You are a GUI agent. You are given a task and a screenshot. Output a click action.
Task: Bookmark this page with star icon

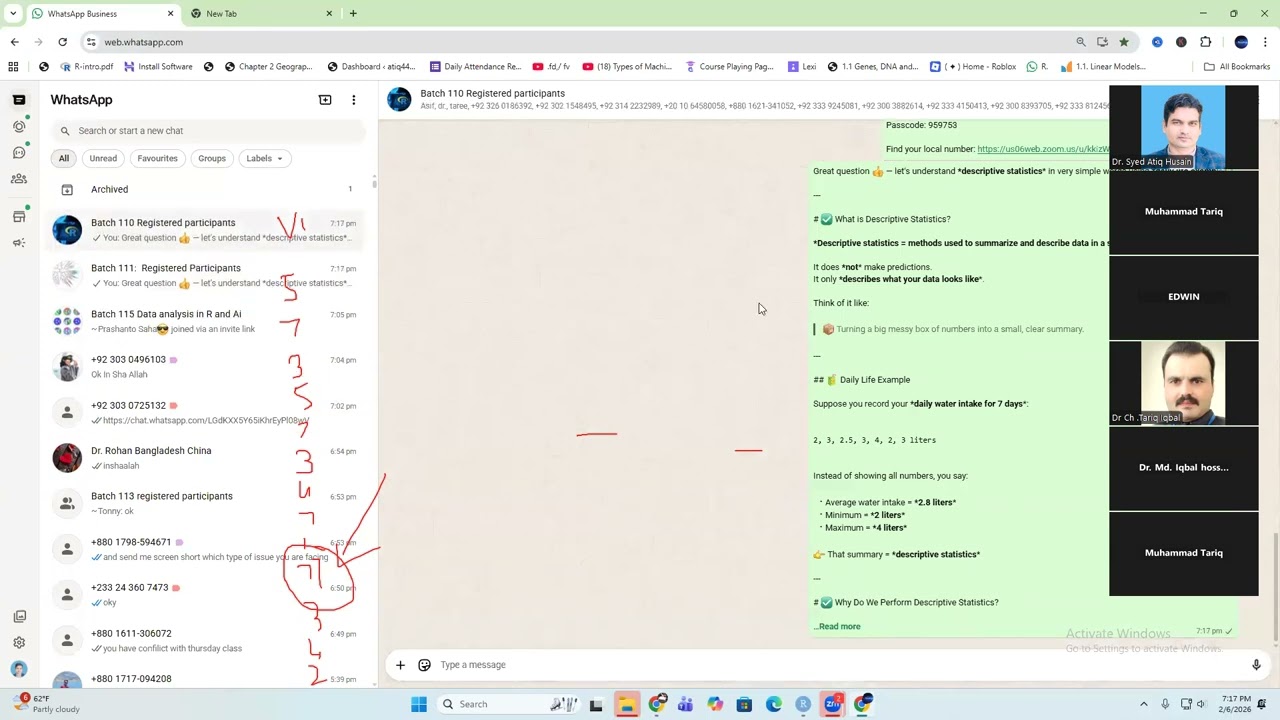pos(1124,42)
